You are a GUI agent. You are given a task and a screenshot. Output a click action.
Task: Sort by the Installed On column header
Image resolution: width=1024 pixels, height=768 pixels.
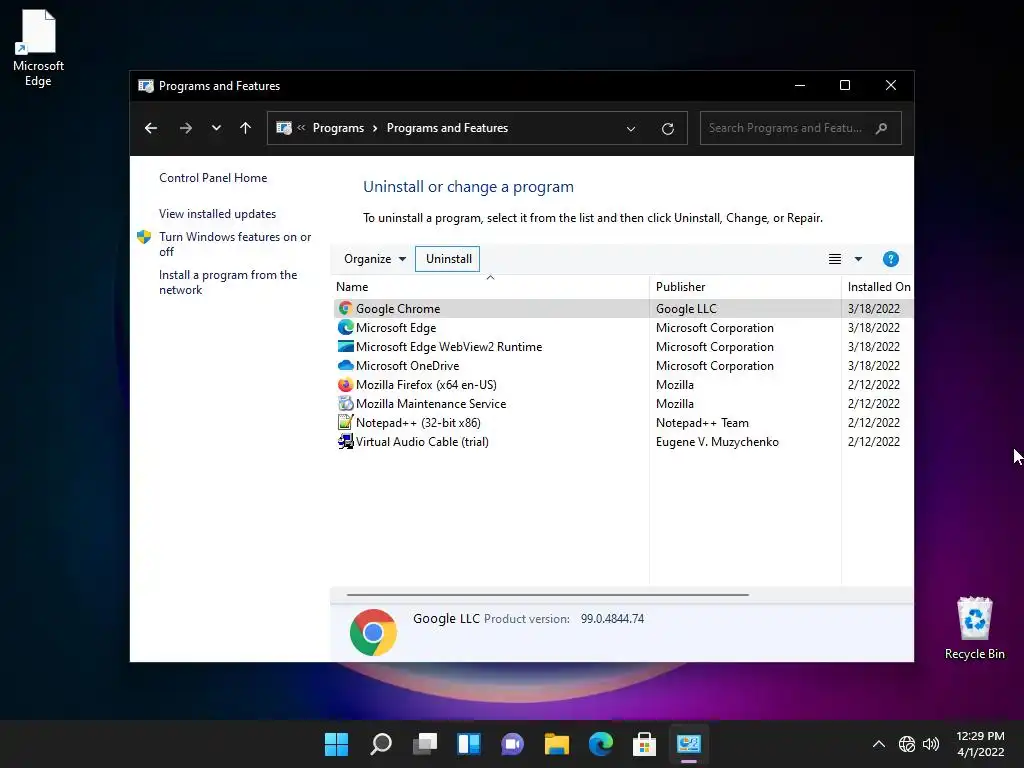pyautogui.click(x=878, y=287)
